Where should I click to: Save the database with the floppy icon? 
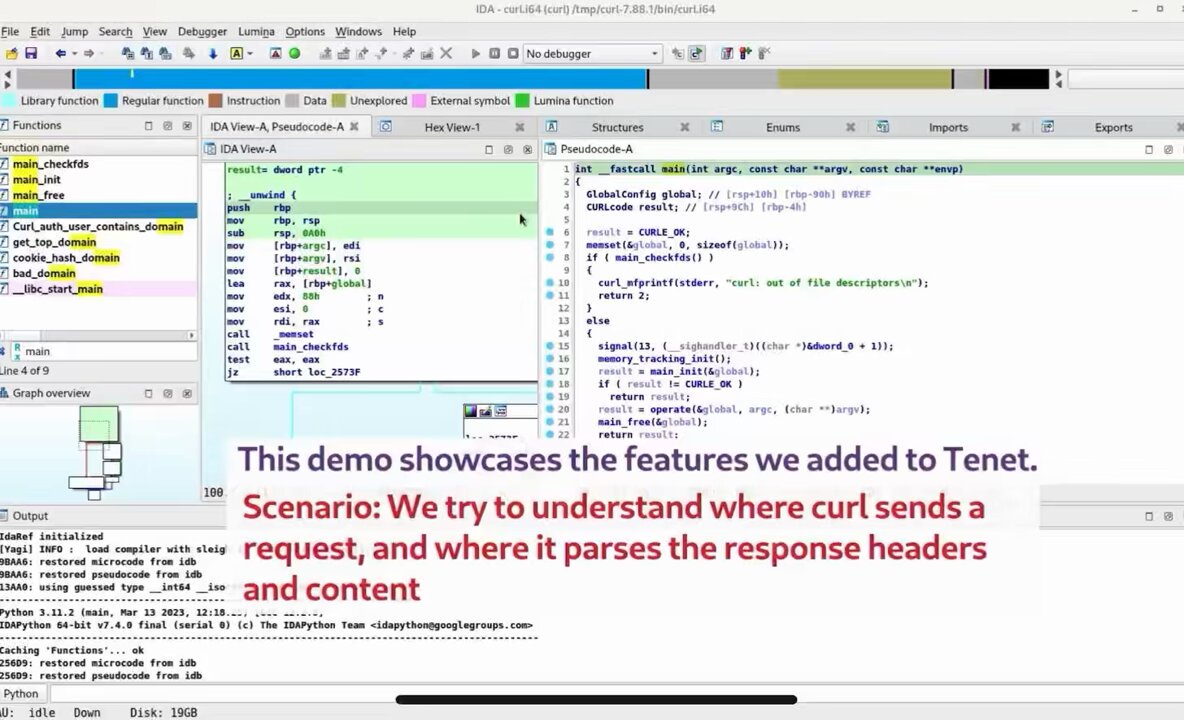click(31, 54)
